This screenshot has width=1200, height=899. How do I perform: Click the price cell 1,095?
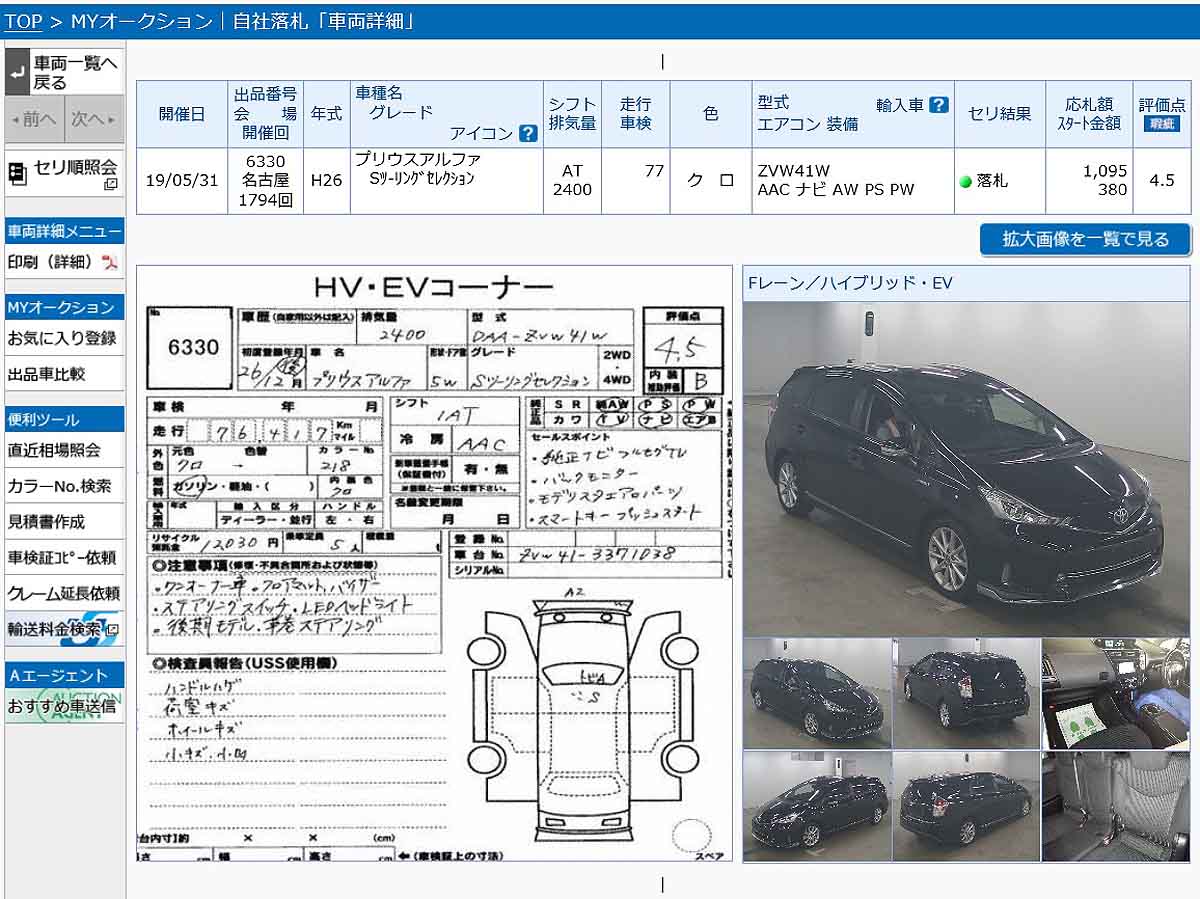click(x=1090, y=181)
